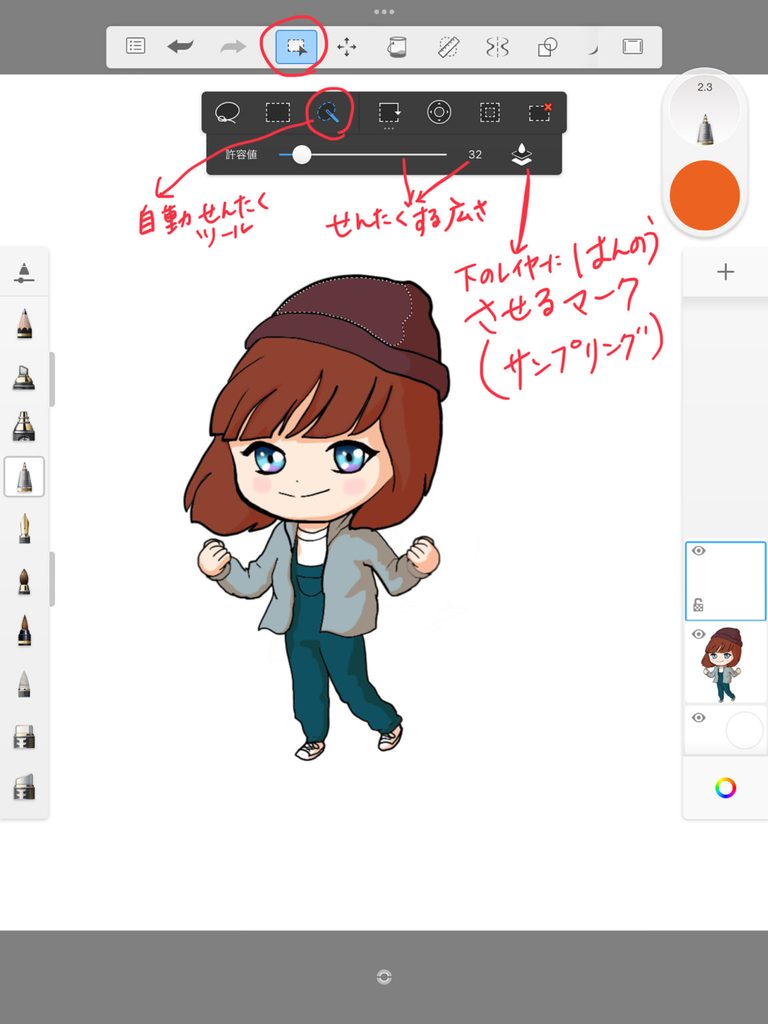
Task: Expand the brush library at top of palette
Action: (24, 272)
